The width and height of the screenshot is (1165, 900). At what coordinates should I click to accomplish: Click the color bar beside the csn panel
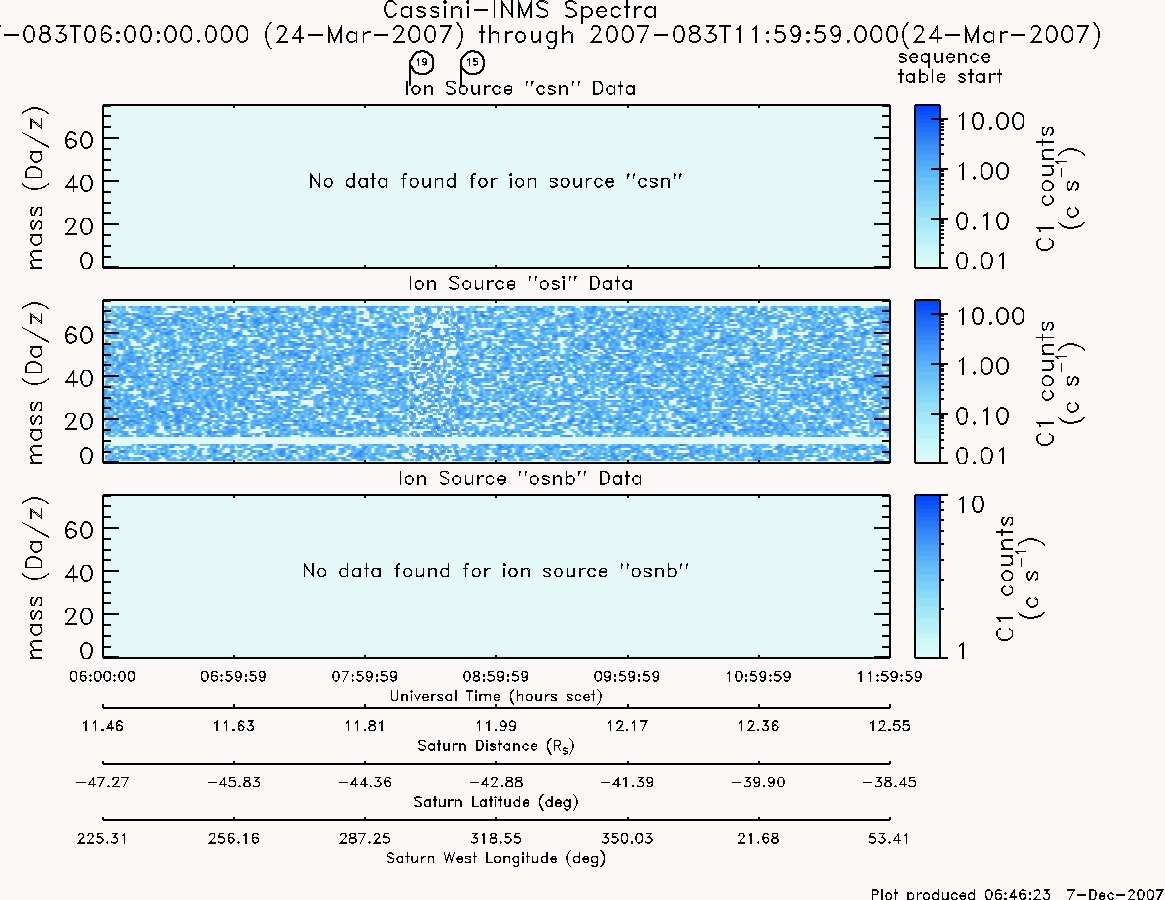[x=927, y=186]
